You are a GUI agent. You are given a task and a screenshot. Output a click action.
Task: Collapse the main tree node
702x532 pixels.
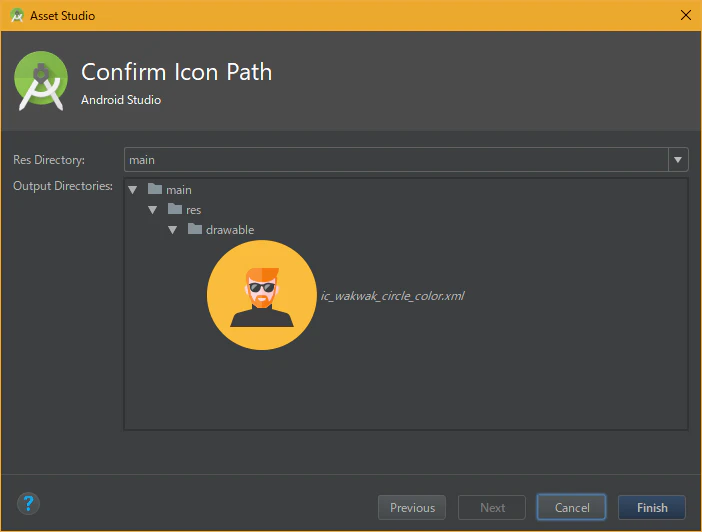[x=133, y=190]
